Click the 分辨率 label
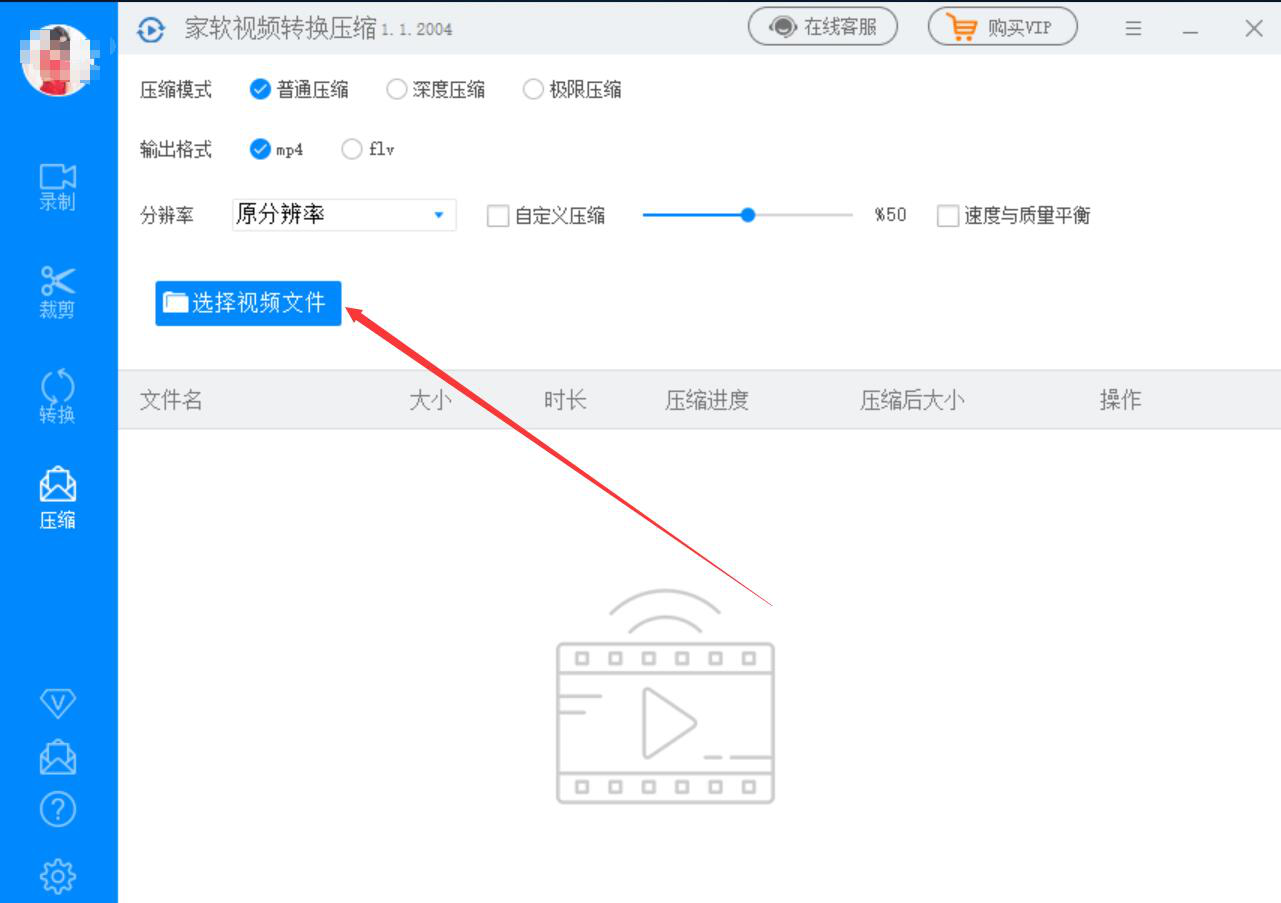Image resolution: width=1281 pixels, height=903 pixels. 167,216
